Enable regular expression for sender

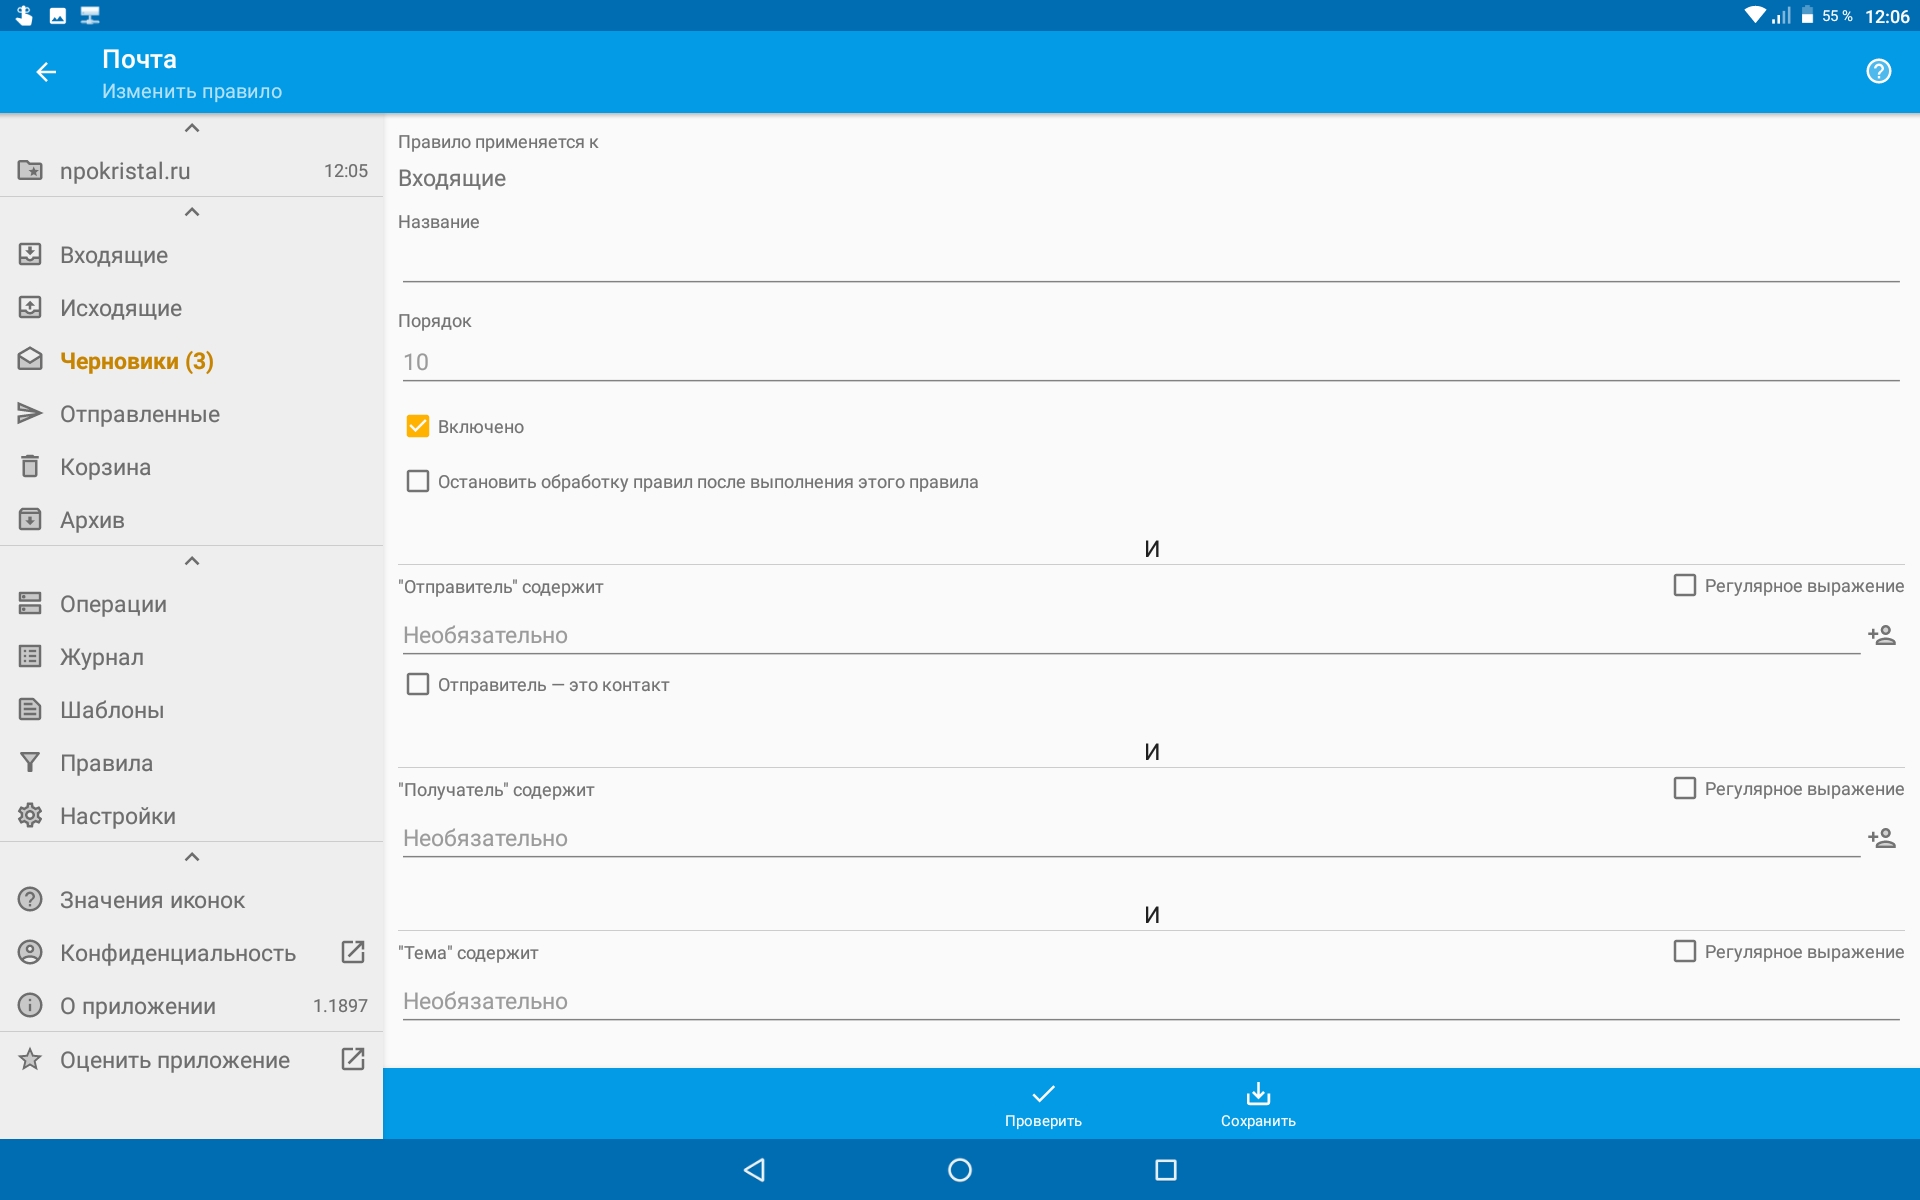coord(1685,586)
